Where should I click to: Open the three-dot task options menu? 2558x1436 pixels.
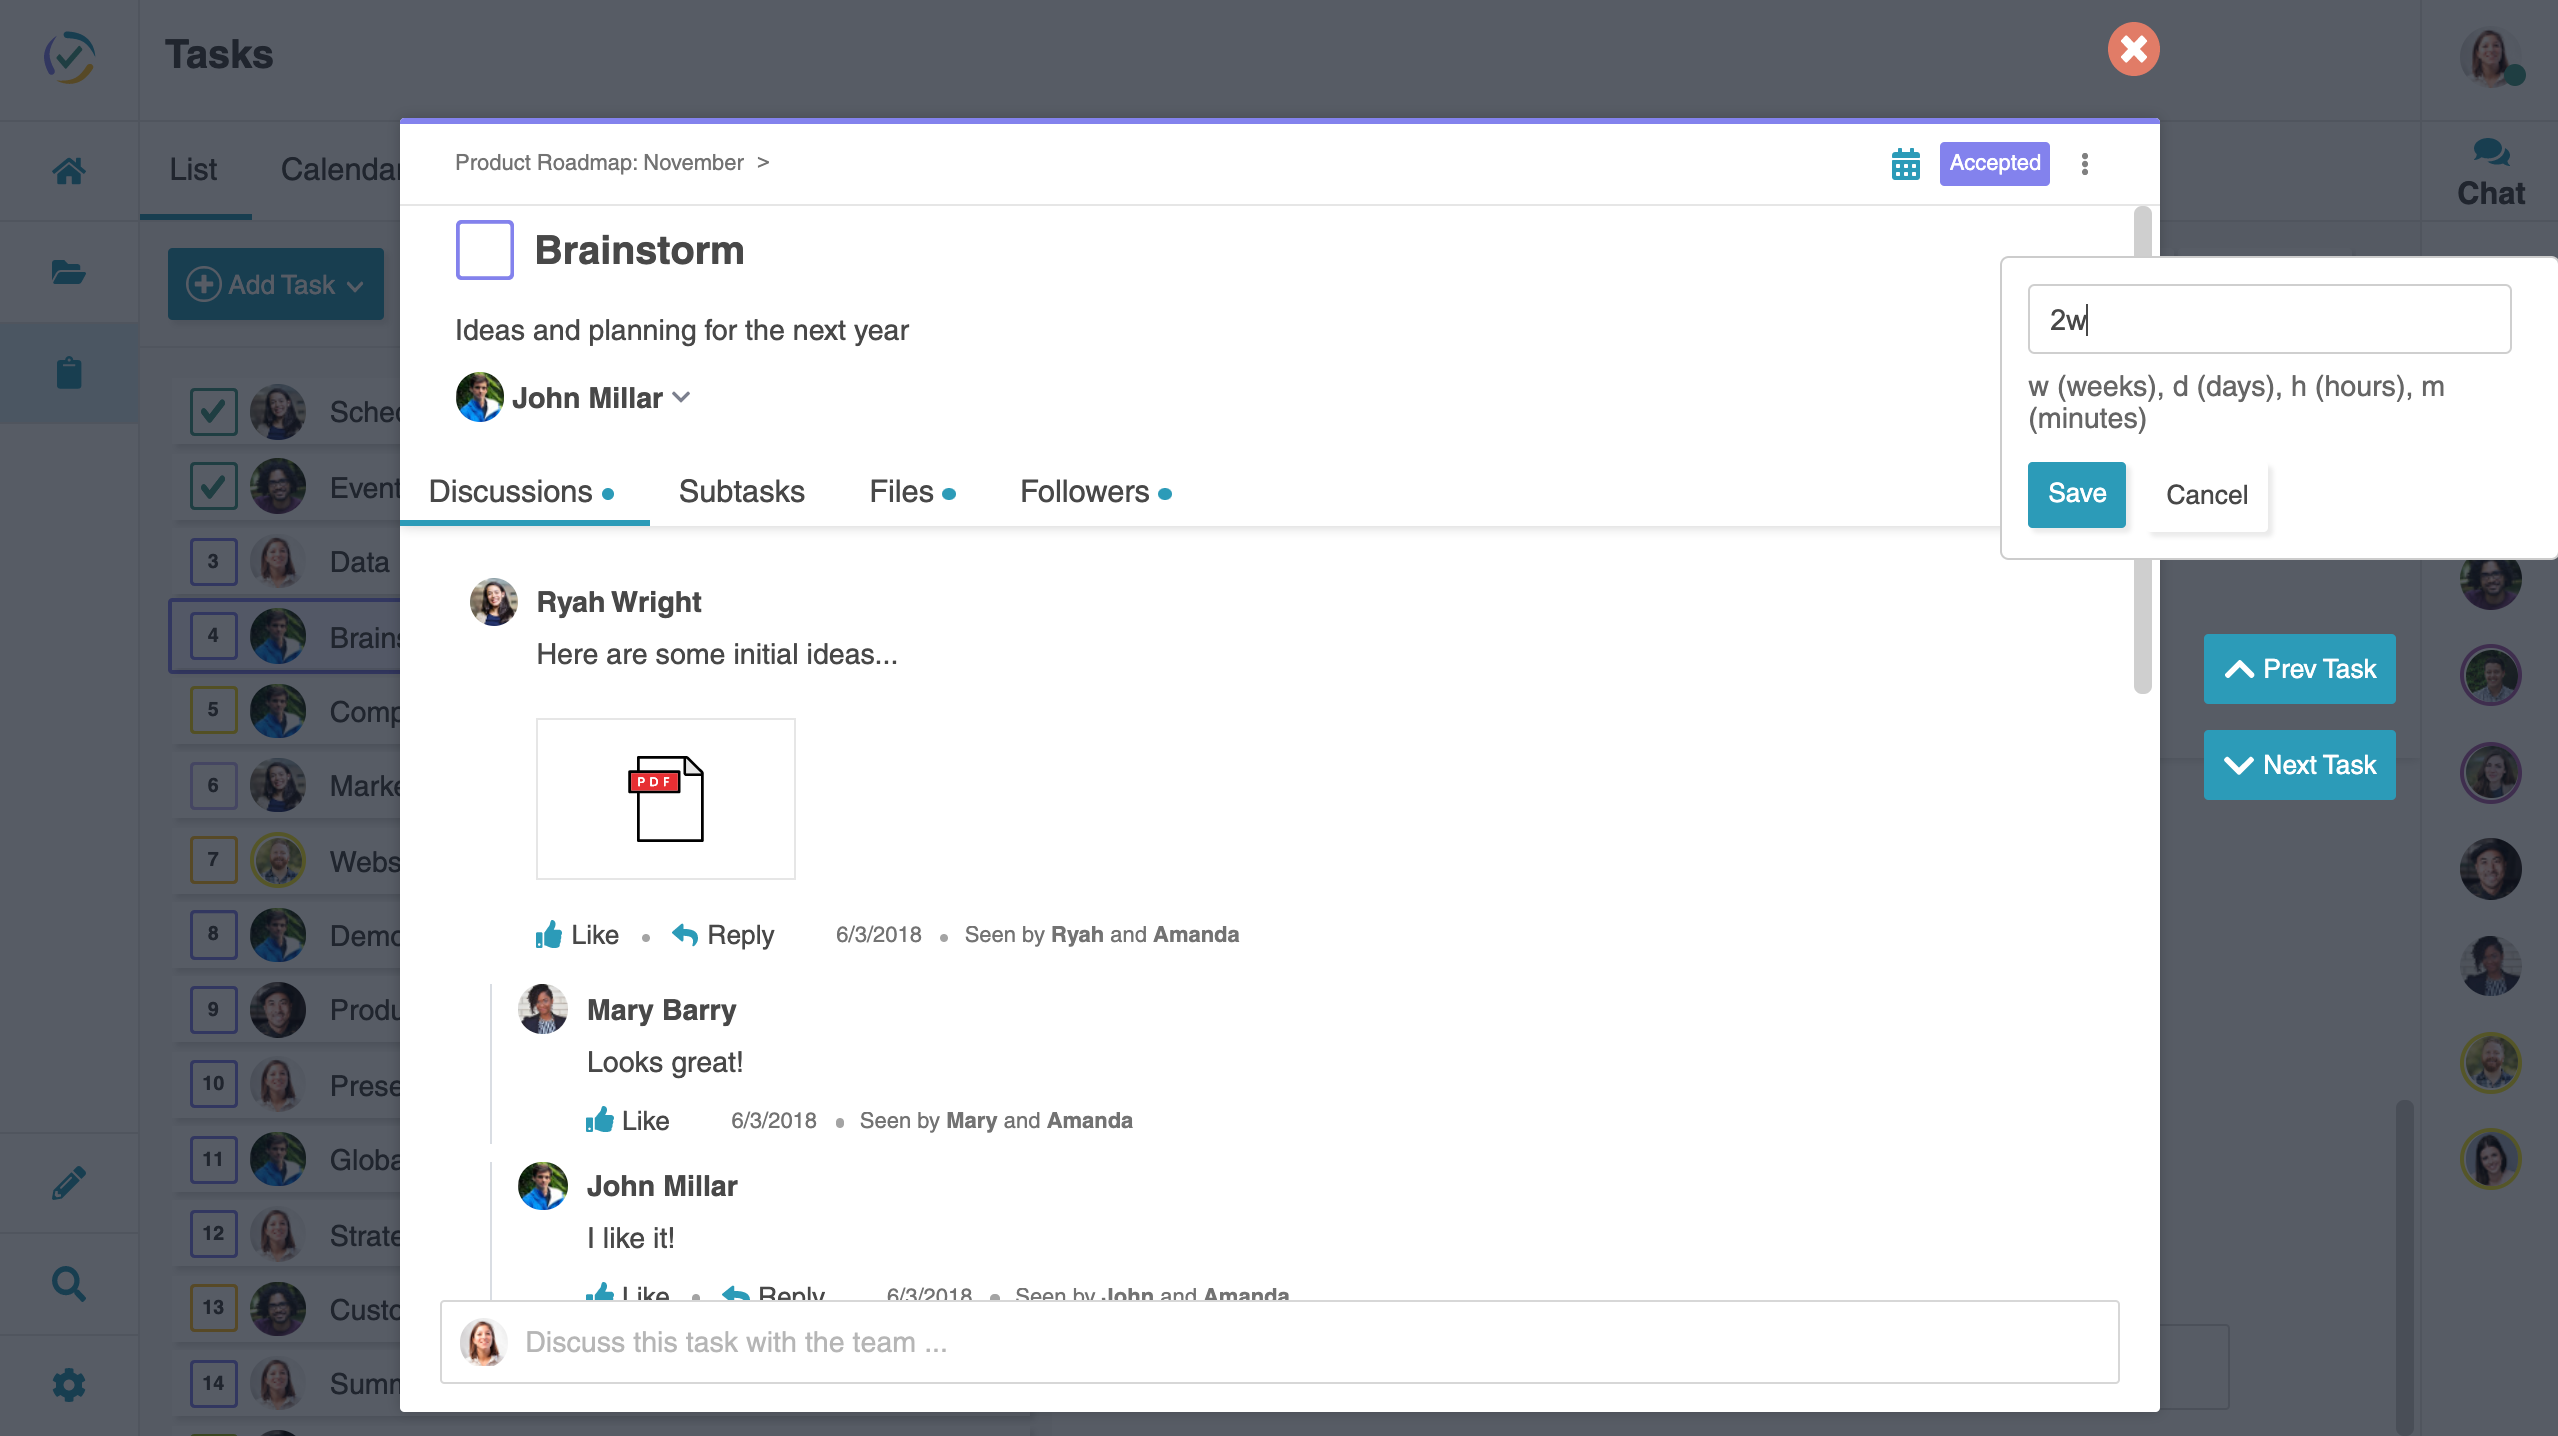2085,164
